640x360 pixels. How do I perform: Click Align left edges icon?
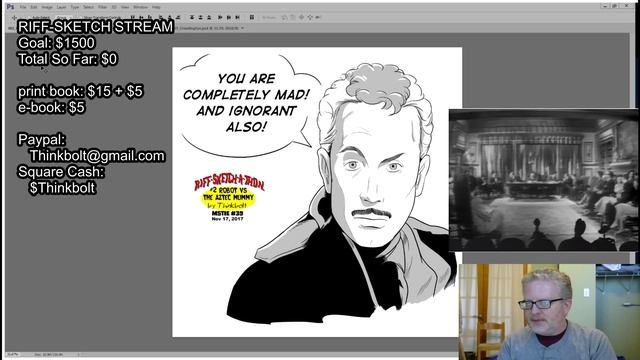(160, 18)
